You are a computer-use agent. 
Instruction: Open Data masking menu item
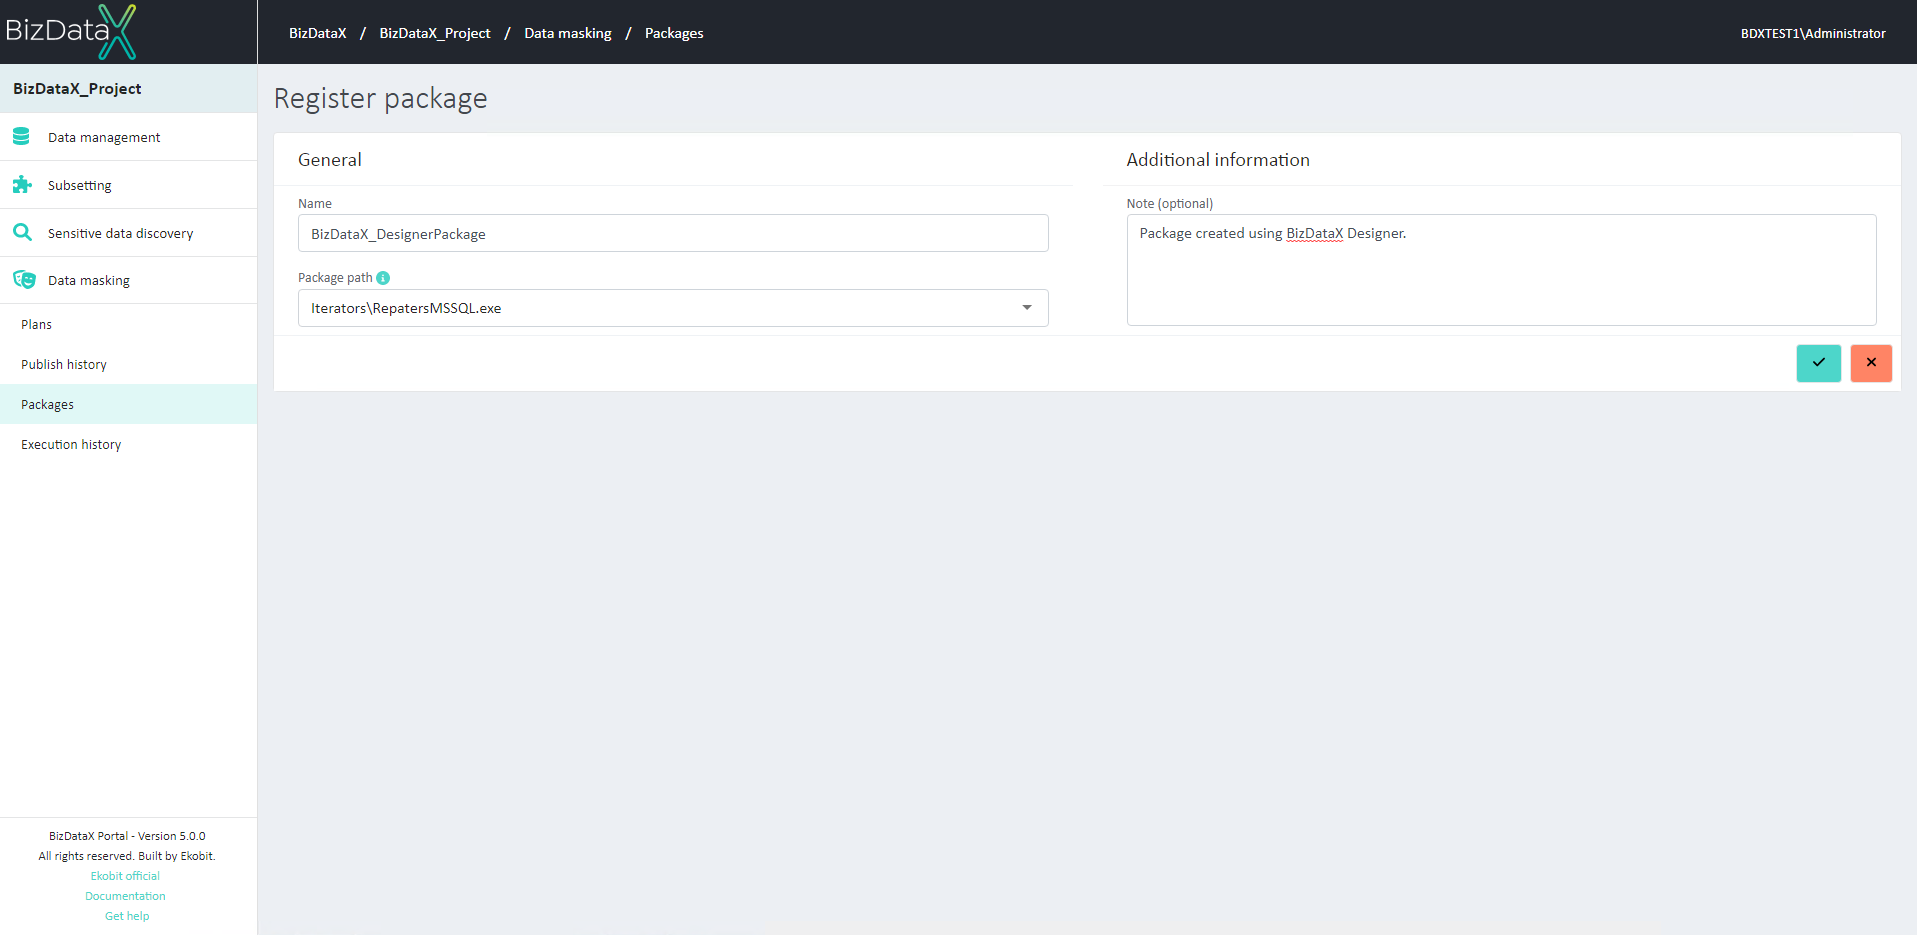(x=128, y=280)
